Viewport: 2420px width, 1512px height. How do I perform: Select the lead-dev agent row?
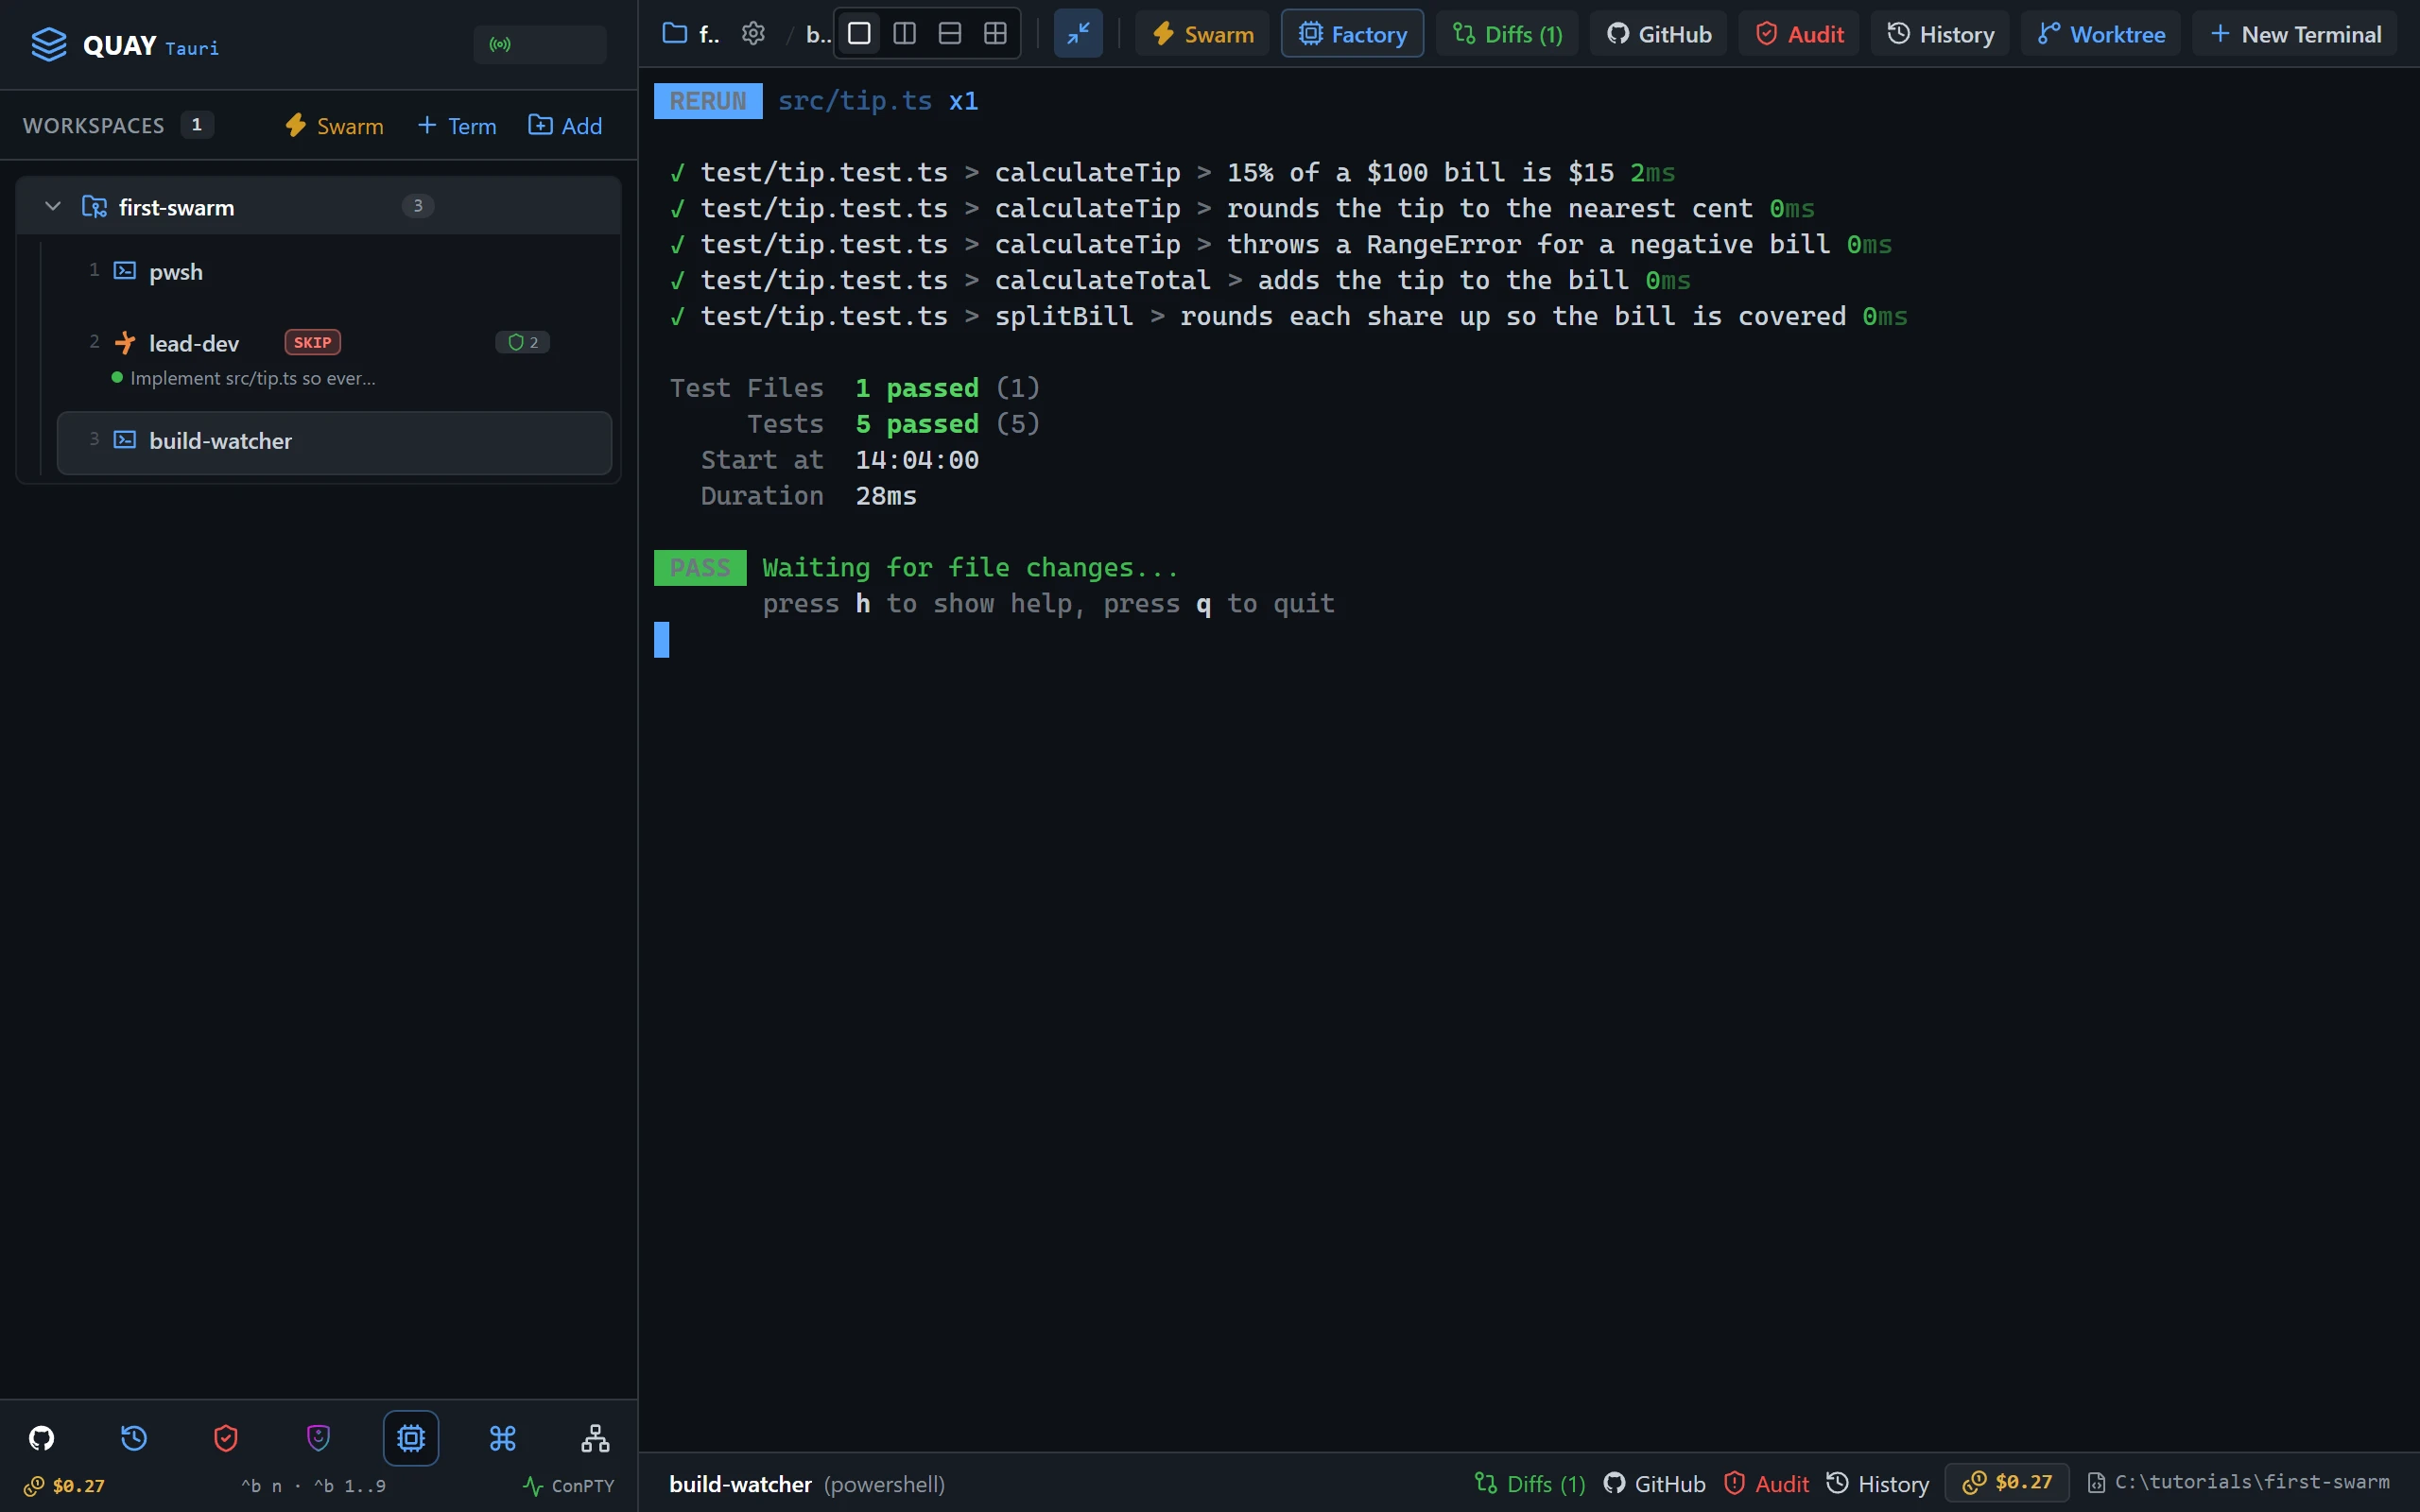[333, 357]
